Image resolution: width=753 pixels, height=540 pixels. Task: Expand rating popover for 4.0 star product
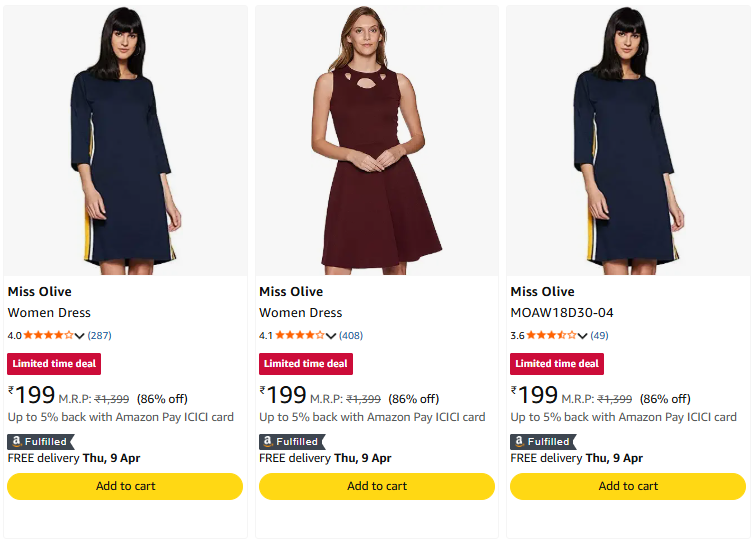[80, 336]
